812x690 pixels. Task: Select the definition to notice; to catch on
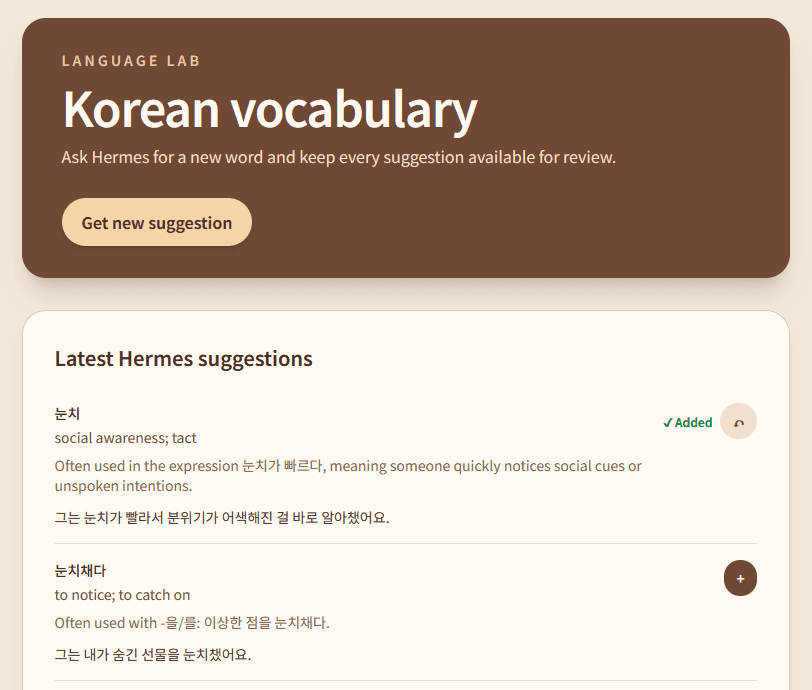pyautogui.click(x=122, y=595)
